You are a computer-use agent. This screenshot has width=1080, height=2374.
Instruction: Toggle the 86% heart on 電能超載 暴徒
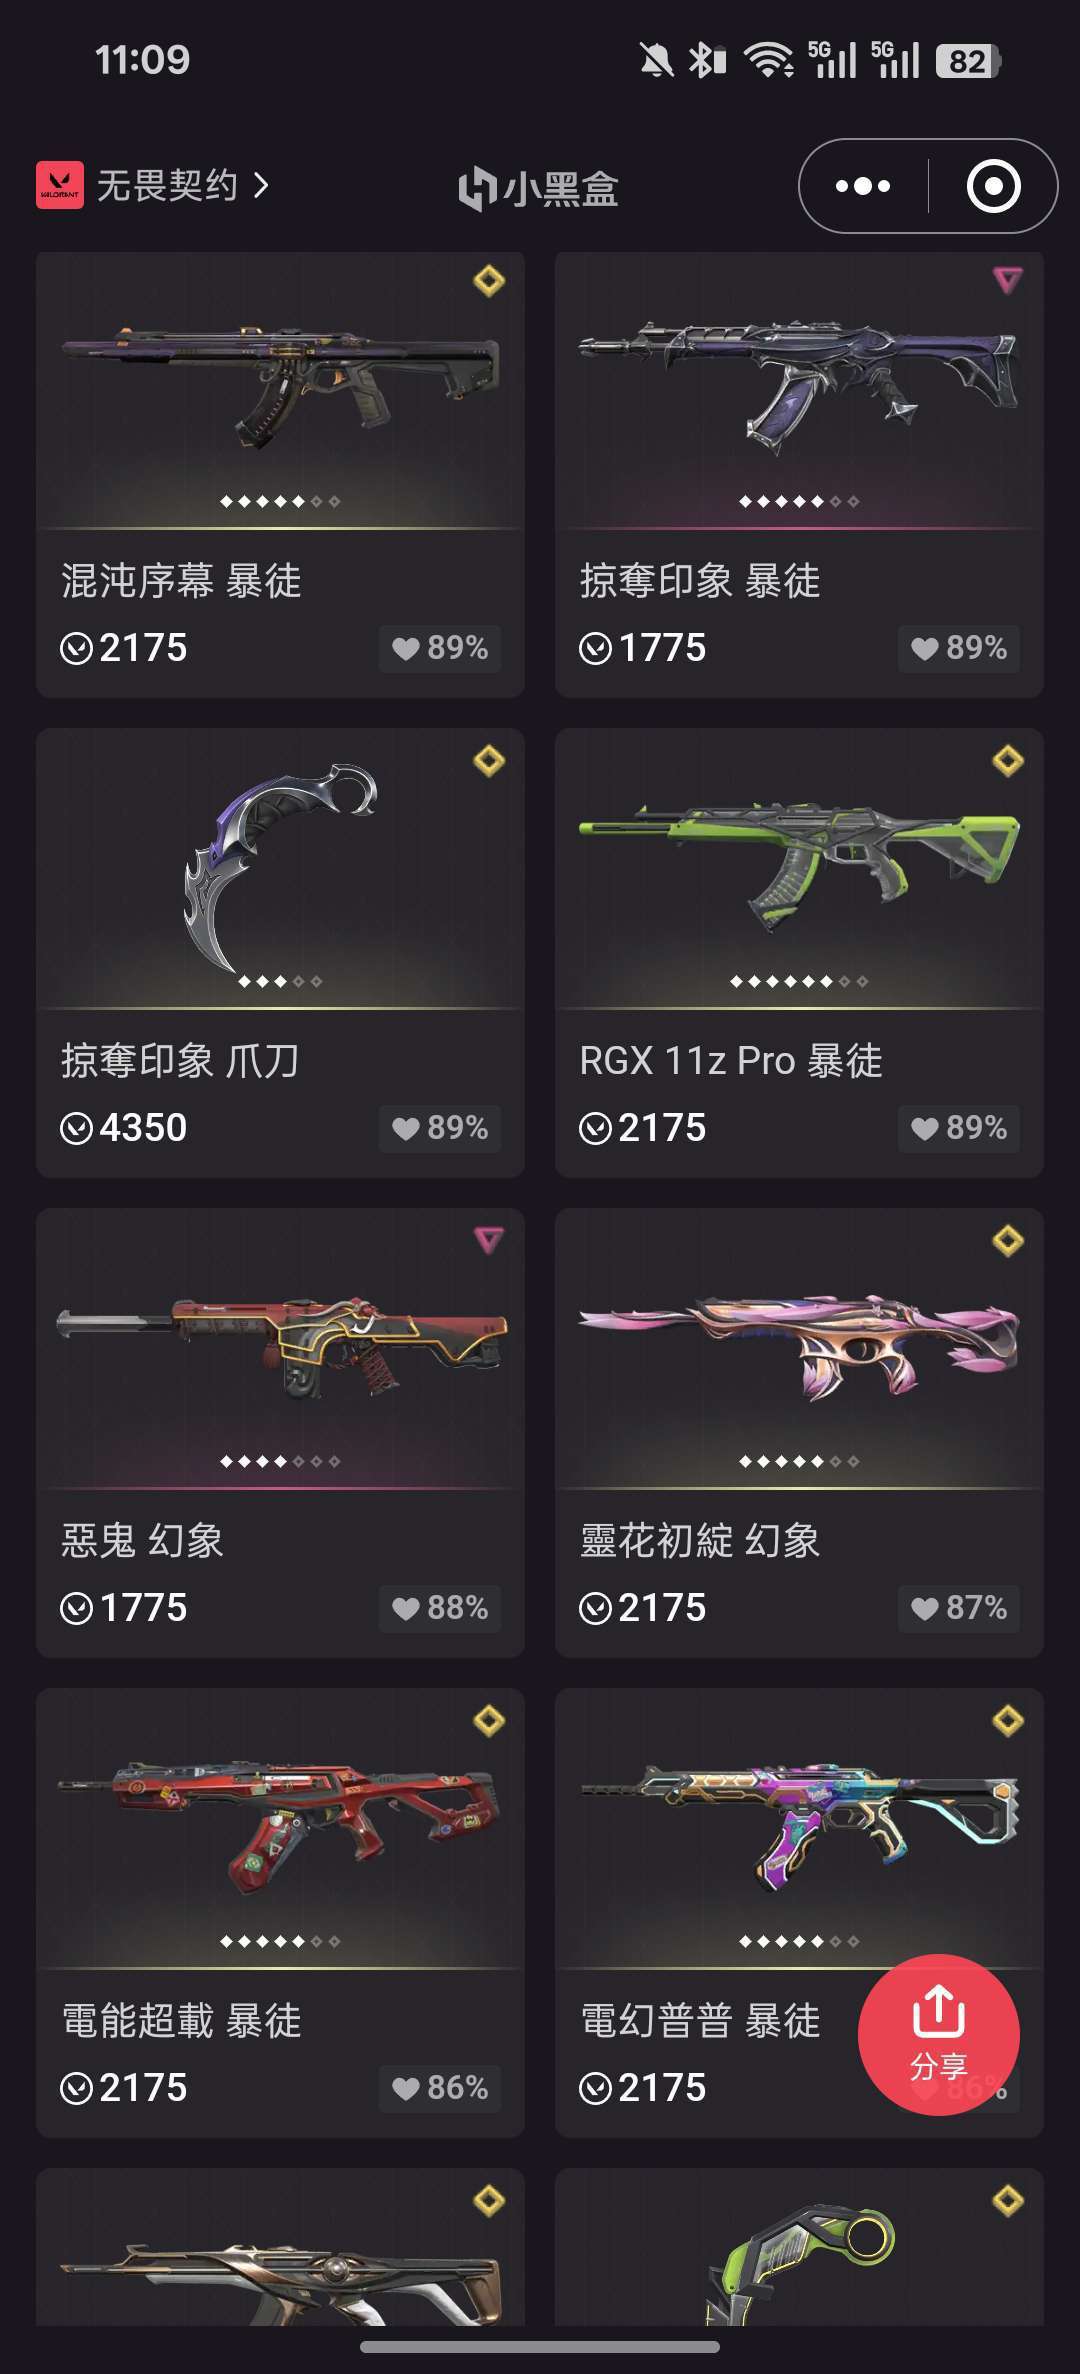pos(440,2088)
